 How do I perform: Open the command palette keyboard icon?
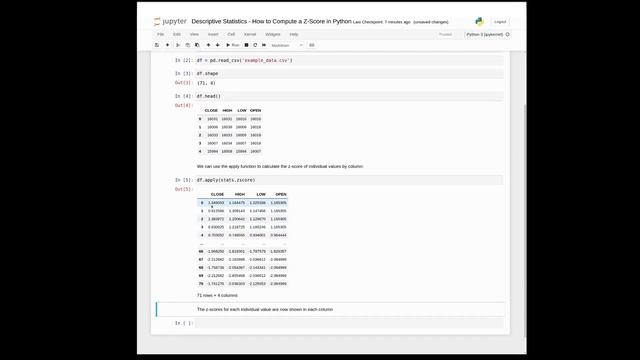(x=311, y=45)
